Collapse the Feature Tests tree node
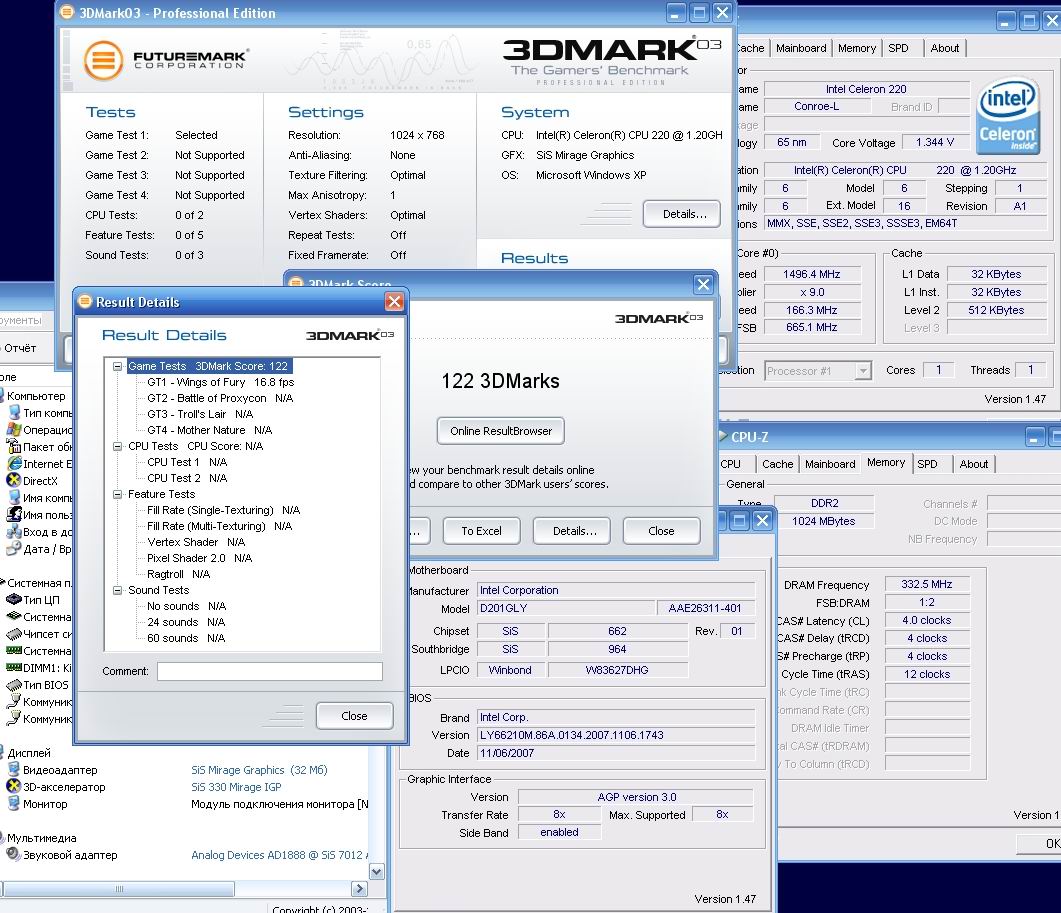 [117, 494]
